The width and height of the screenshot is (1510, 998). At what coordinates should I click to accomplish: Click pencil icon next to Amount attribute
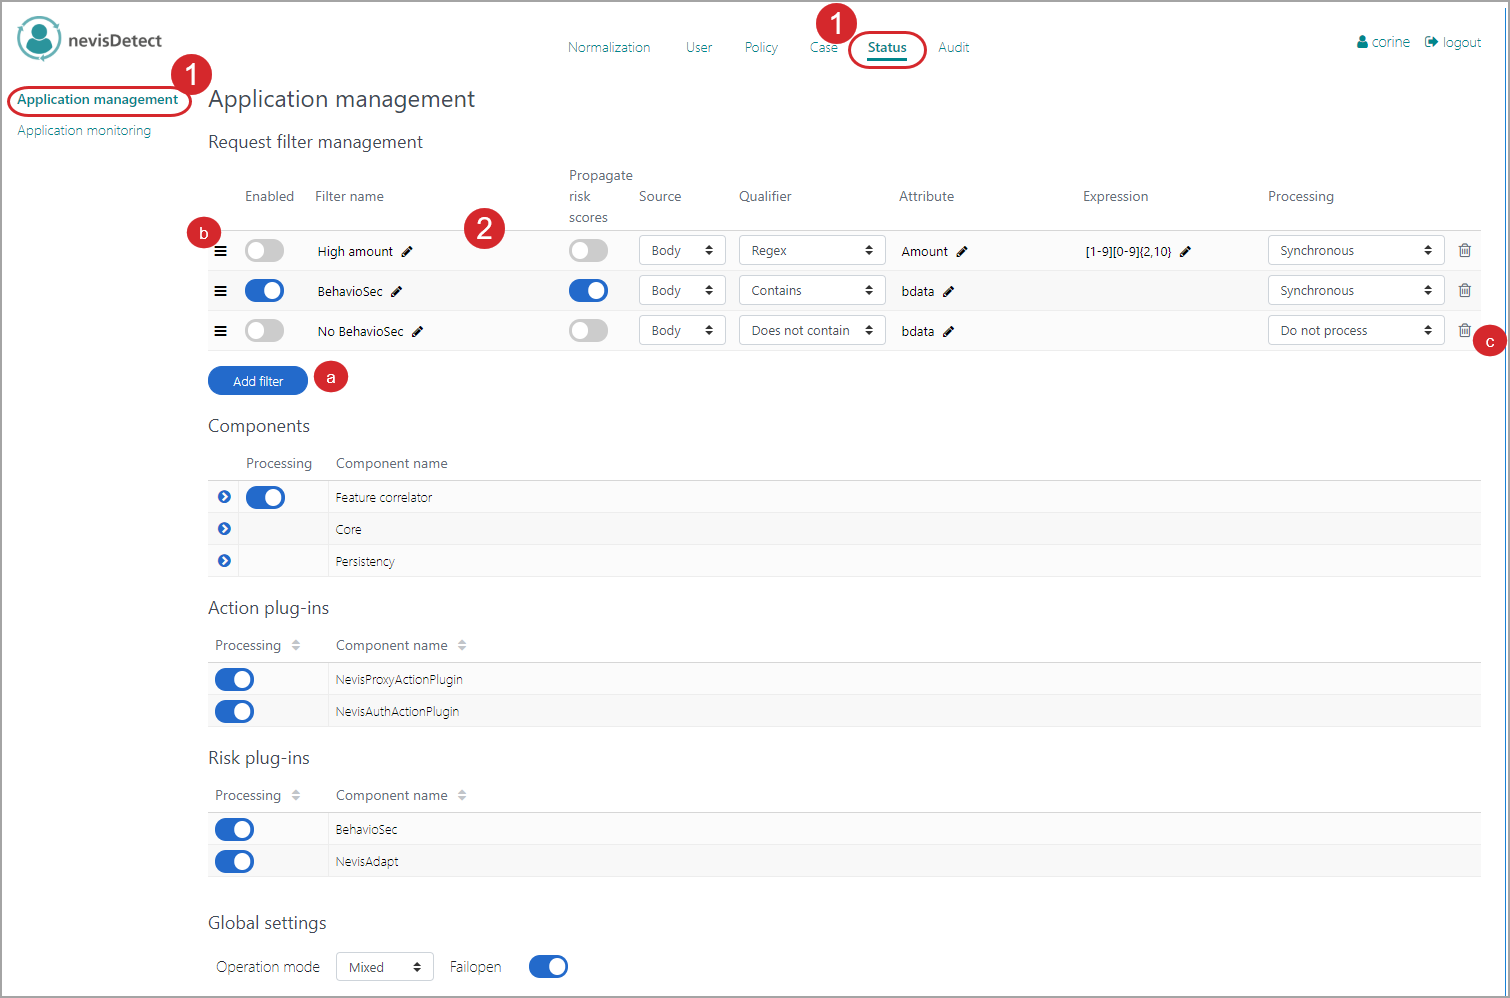[x=962, y=252]
